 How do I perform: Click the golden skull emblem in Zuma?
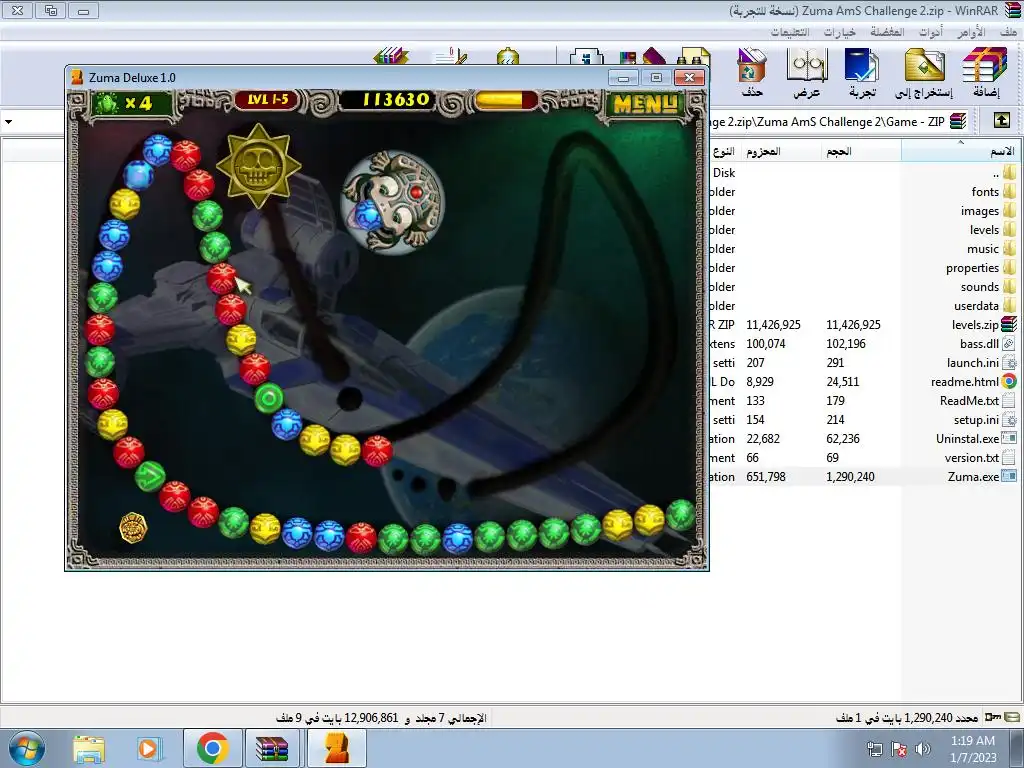click(259, 167)
